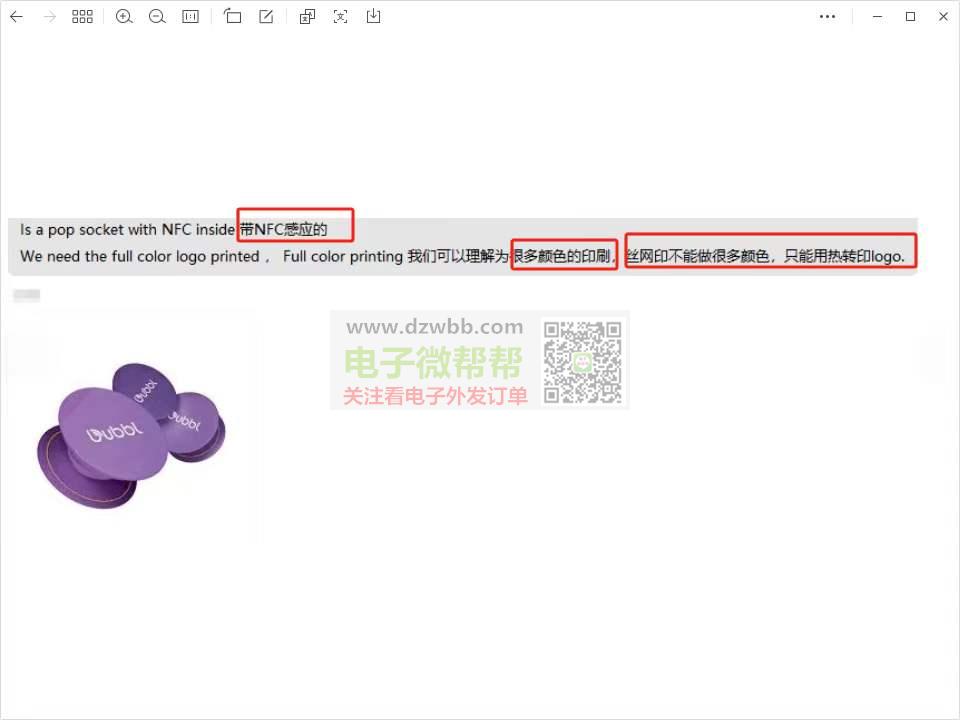
Task: Click the purple pop socket product photo
Action: (x=130, y=435)
